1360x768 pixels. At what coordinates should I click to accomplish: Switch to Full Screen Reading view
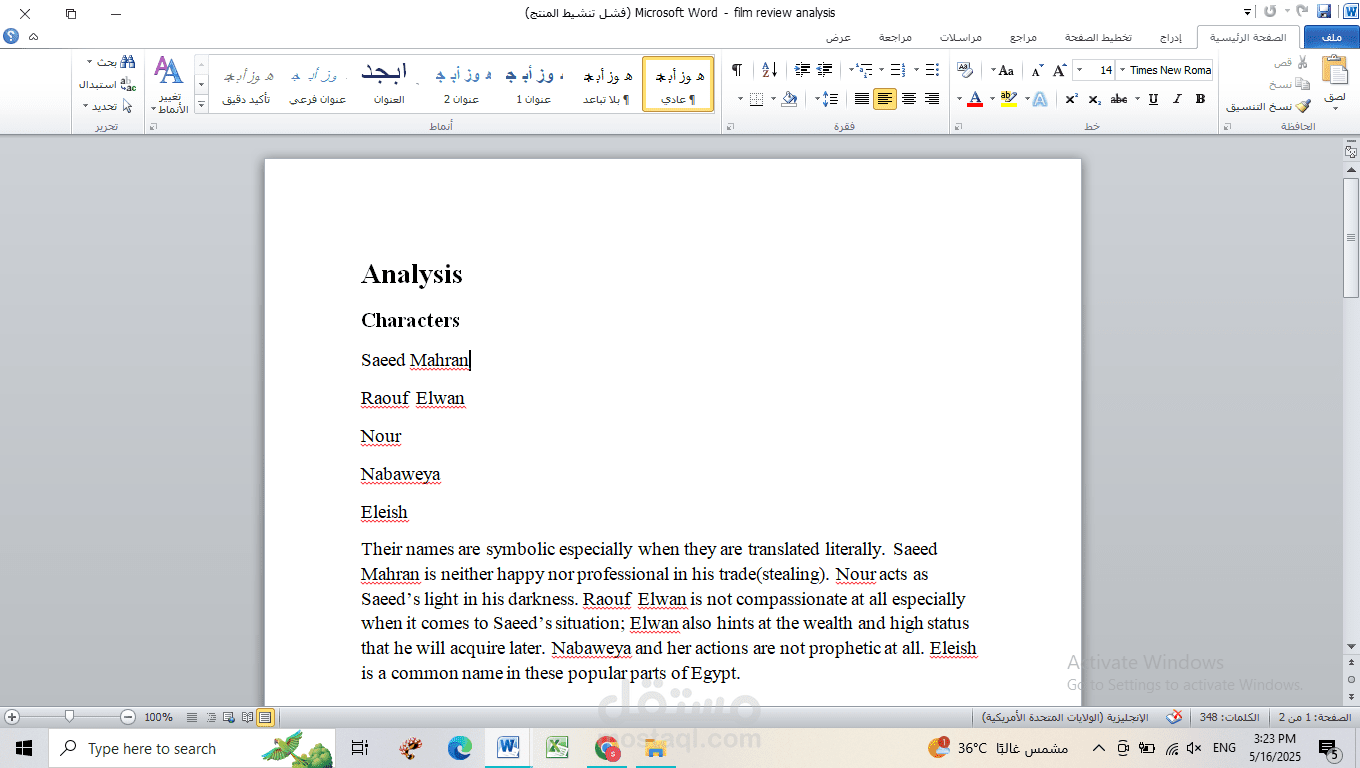246,717
